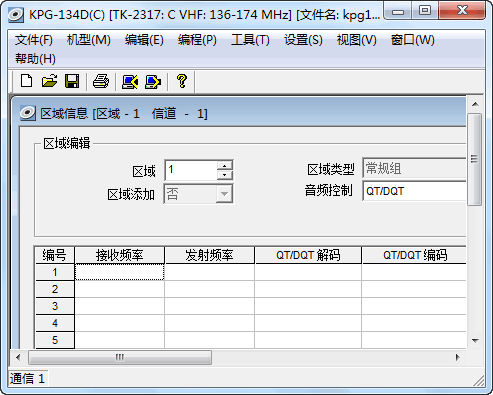Click the 区域类型 field showing 常规组
The width and height of the screenshot is (493, 395).
point(414,168)
